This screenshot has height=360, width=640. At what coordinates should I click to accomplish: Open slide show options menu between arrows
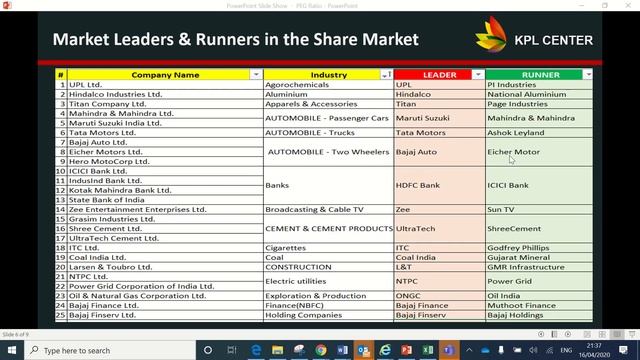(554, 334)
